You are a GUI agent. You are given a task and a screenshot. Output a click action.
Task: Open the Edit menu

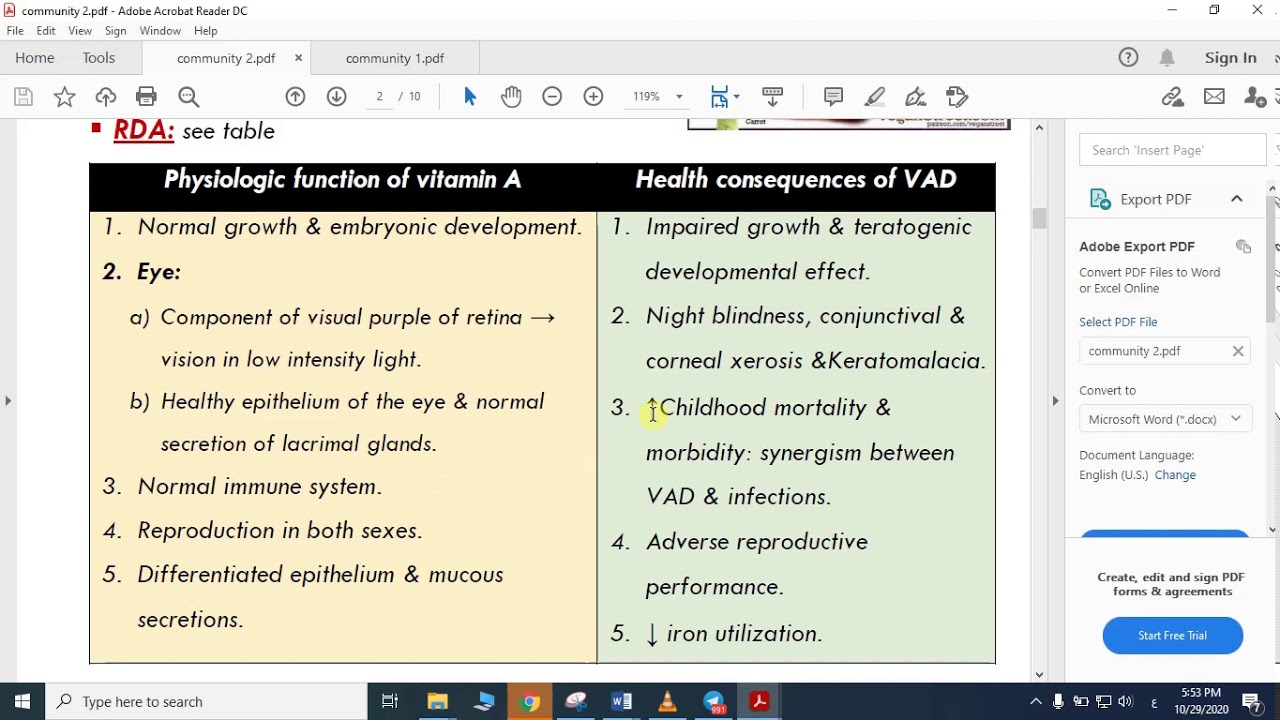(x=46, y=31)
